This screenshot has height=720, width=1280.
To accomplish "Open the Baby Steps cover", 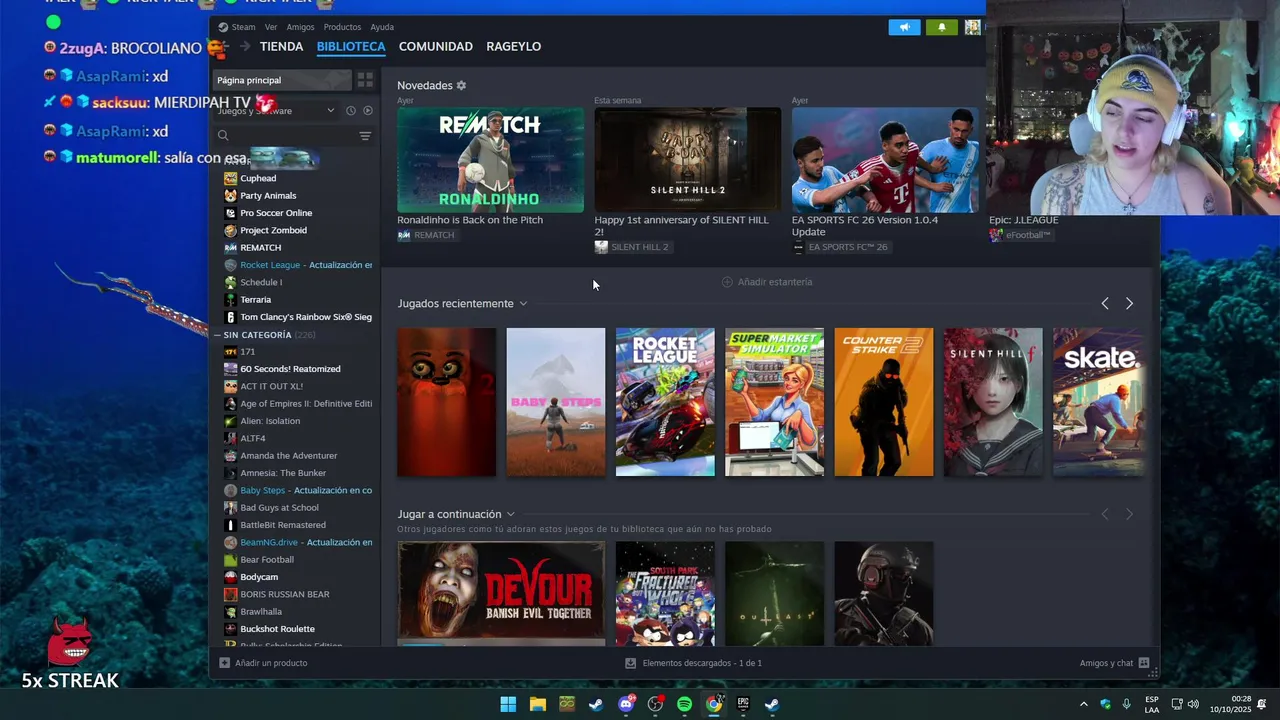I will click(556, 402).
